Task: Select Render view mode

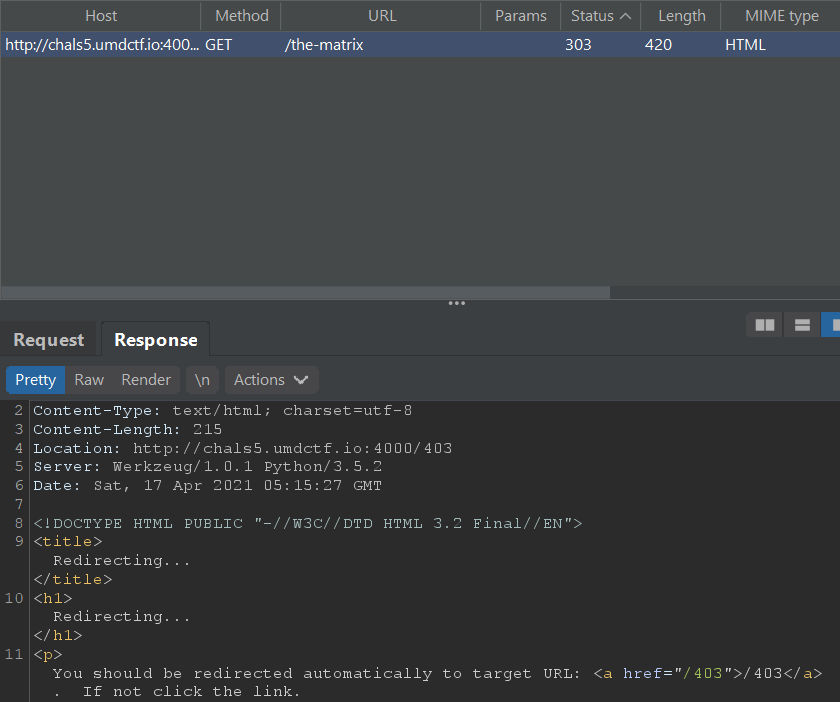Action: point(146,380)
